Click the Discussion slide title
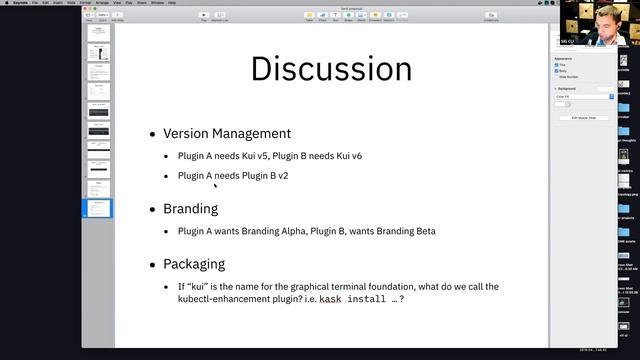The height and width of the screenshot is (360, 640). click(x=331, y=69)
